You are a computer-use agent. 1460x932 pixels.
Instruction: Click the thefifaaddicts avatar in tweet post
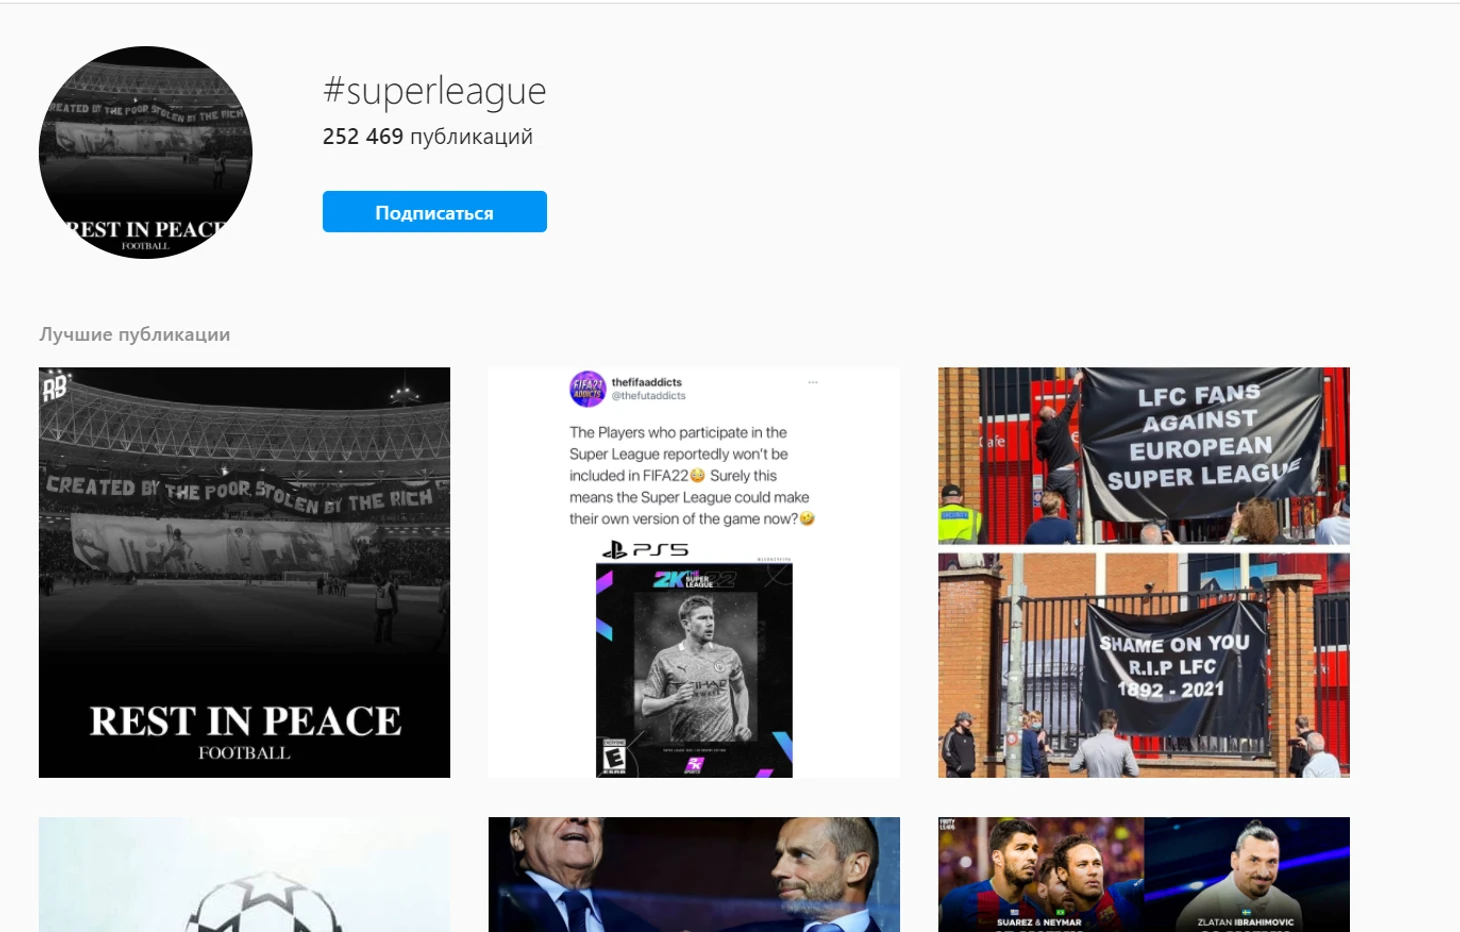click(588, 389)
